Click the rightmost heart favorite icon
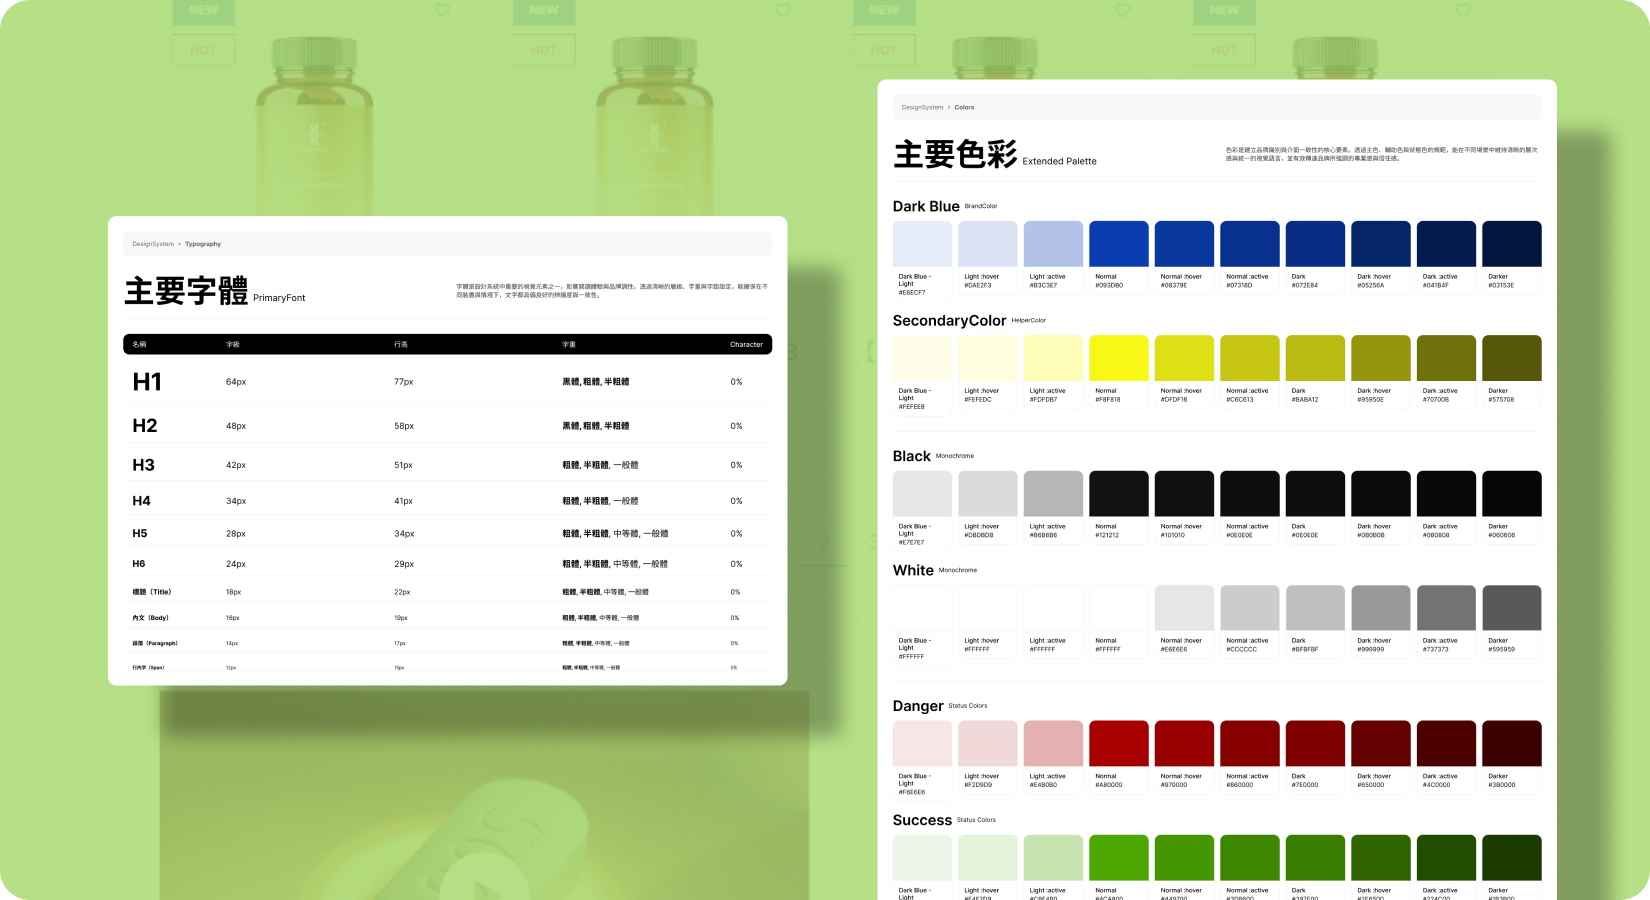The width and height of the screenshot is (1650, 900). pyautogui.click(x=1462, y=11)
